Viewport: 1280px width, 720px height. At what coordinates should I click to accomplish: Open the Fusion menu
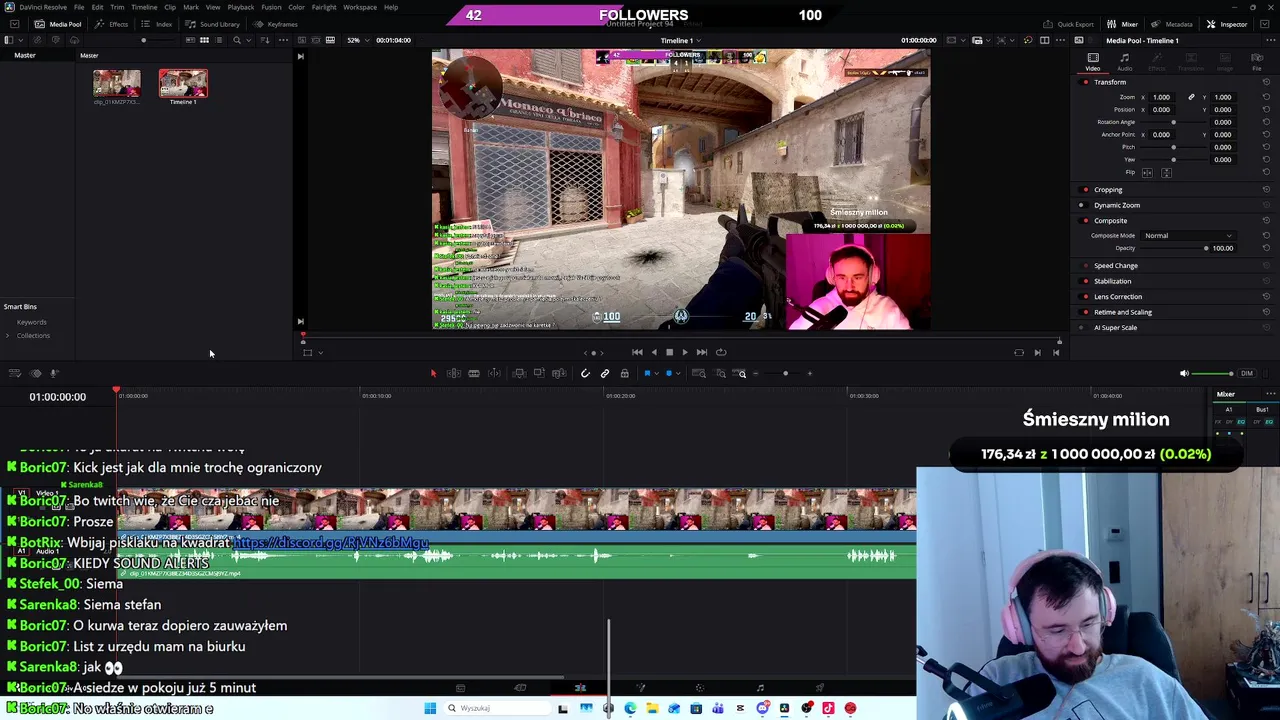click(271, 7)
